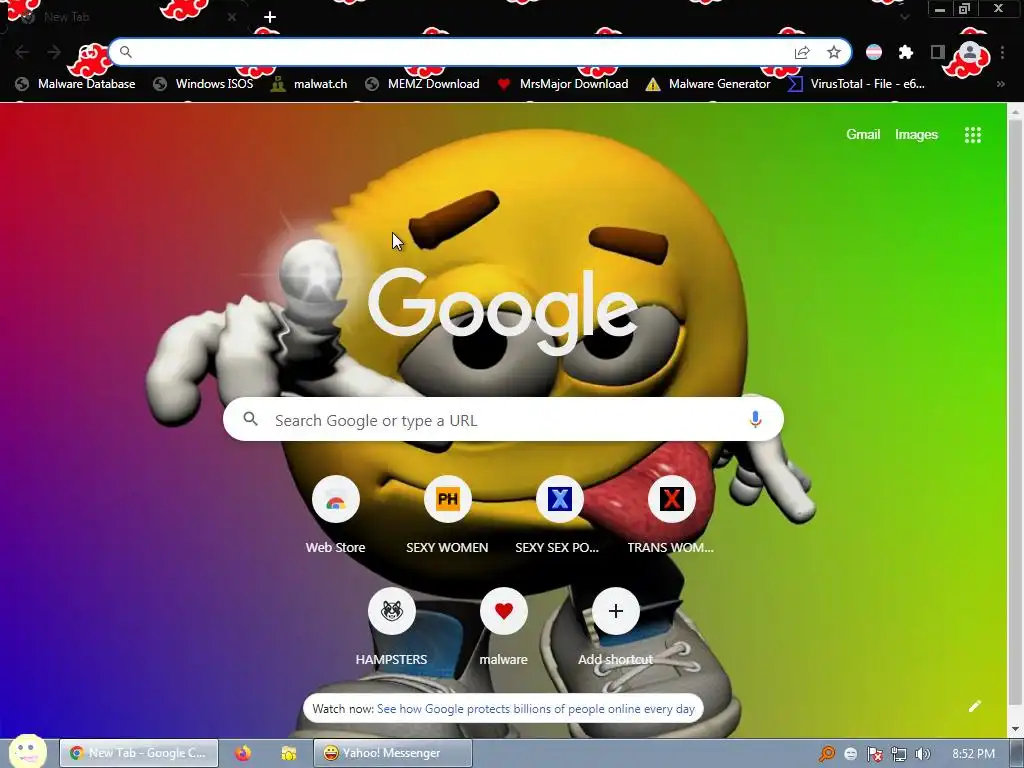Customize this page with pencil icon

pos(975,706)
